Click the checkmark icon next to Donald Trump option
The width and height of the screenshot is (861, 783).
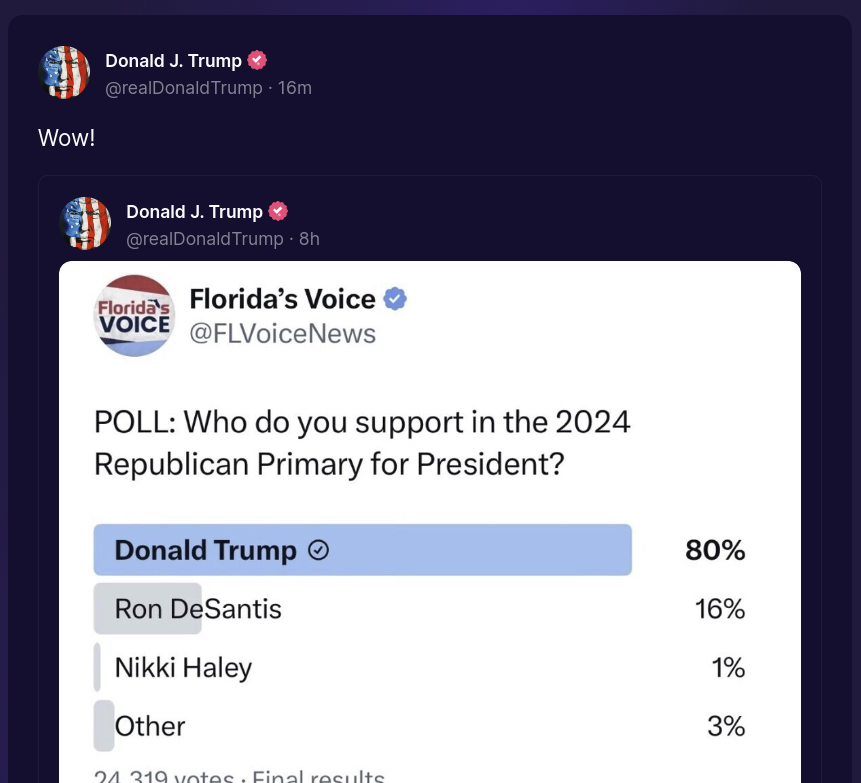click(318, 550)
